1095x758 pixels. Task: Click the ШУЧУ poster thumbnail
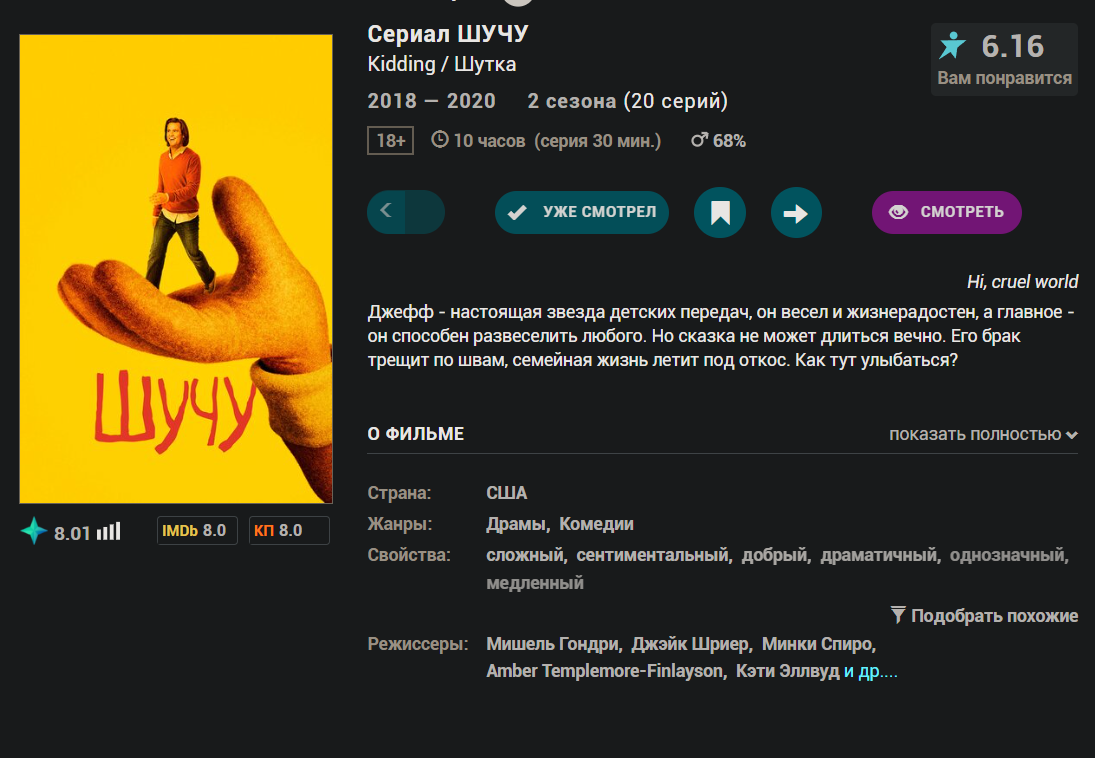click(176, 269)
